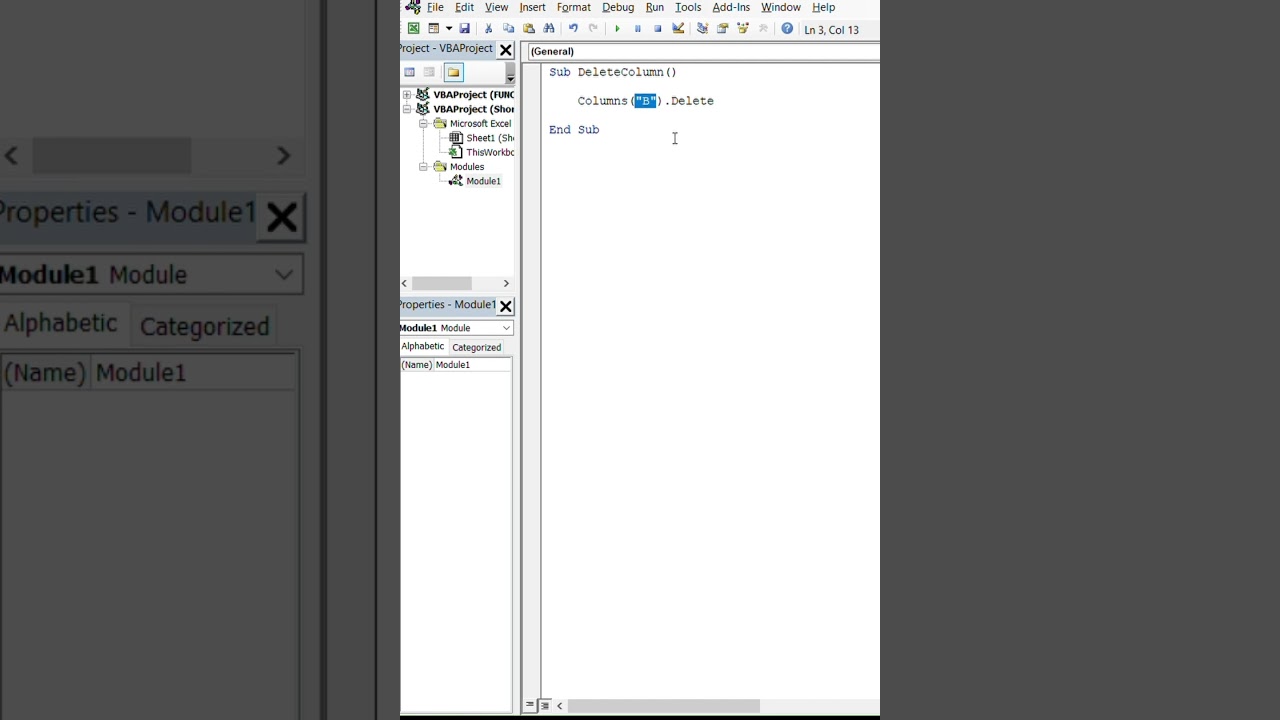Click the code window horizontal scrollbar thumb
This screenshot has height=720, width=1280.
coord(664,706)
